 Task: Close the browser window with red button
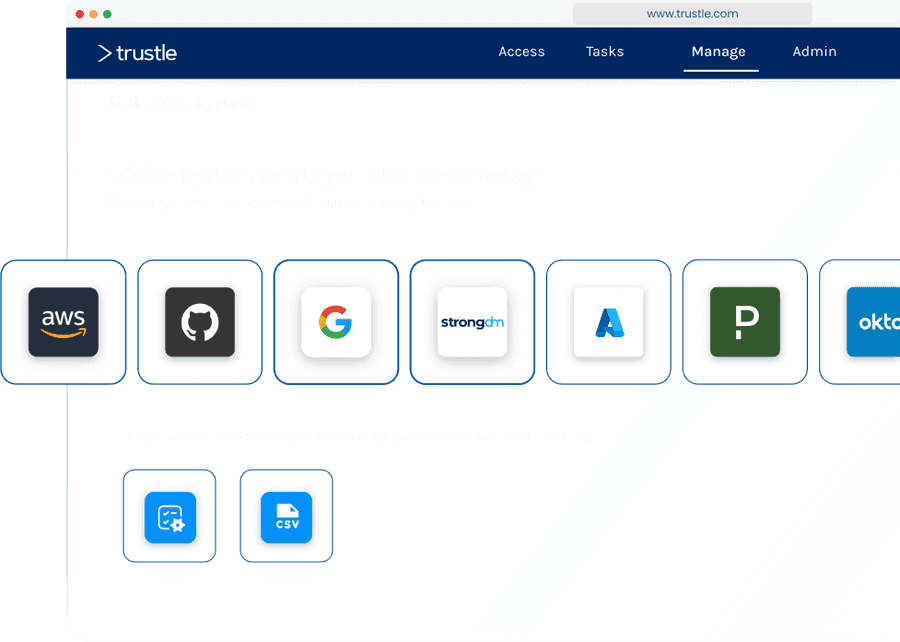(80, 14)
